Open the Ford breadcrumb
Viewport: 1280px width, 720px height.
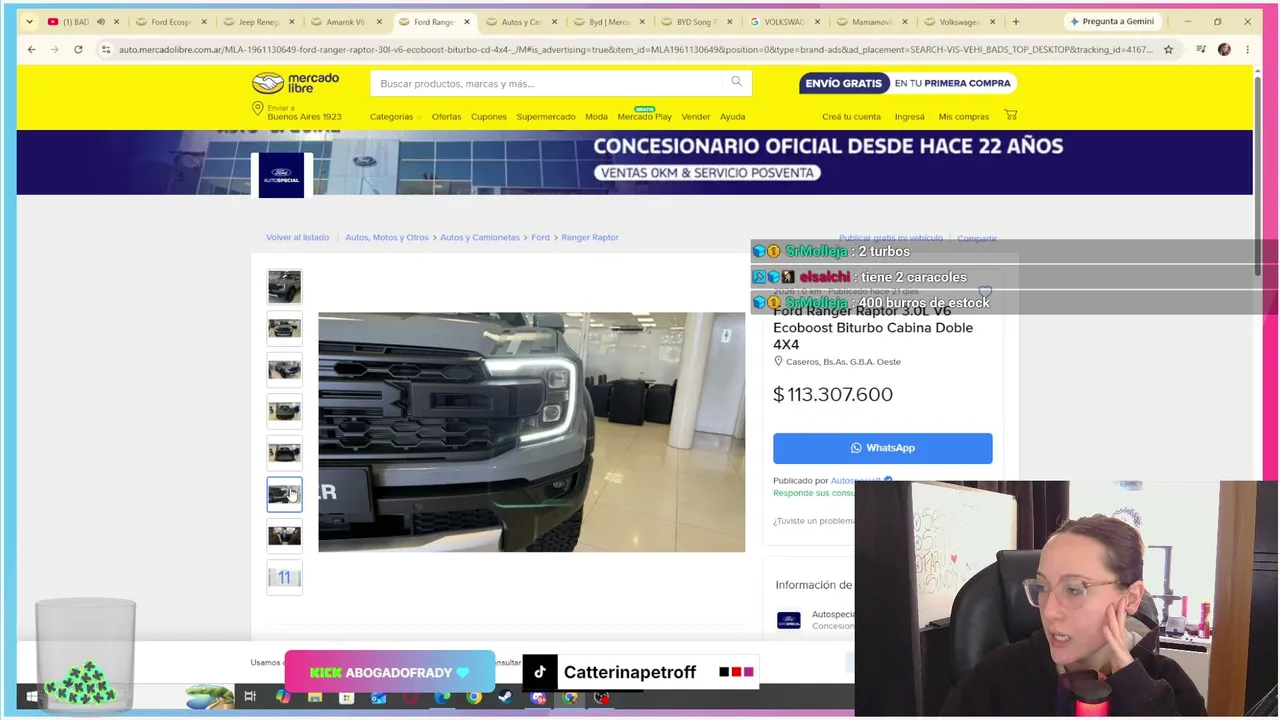pos(540,238)
